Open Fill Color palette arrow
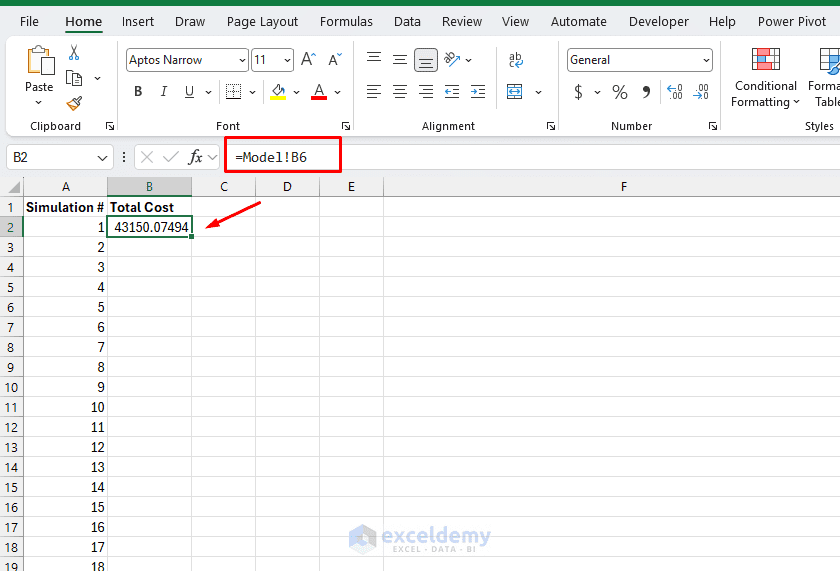This screenshot has width=840, height=571. [296, 92]
